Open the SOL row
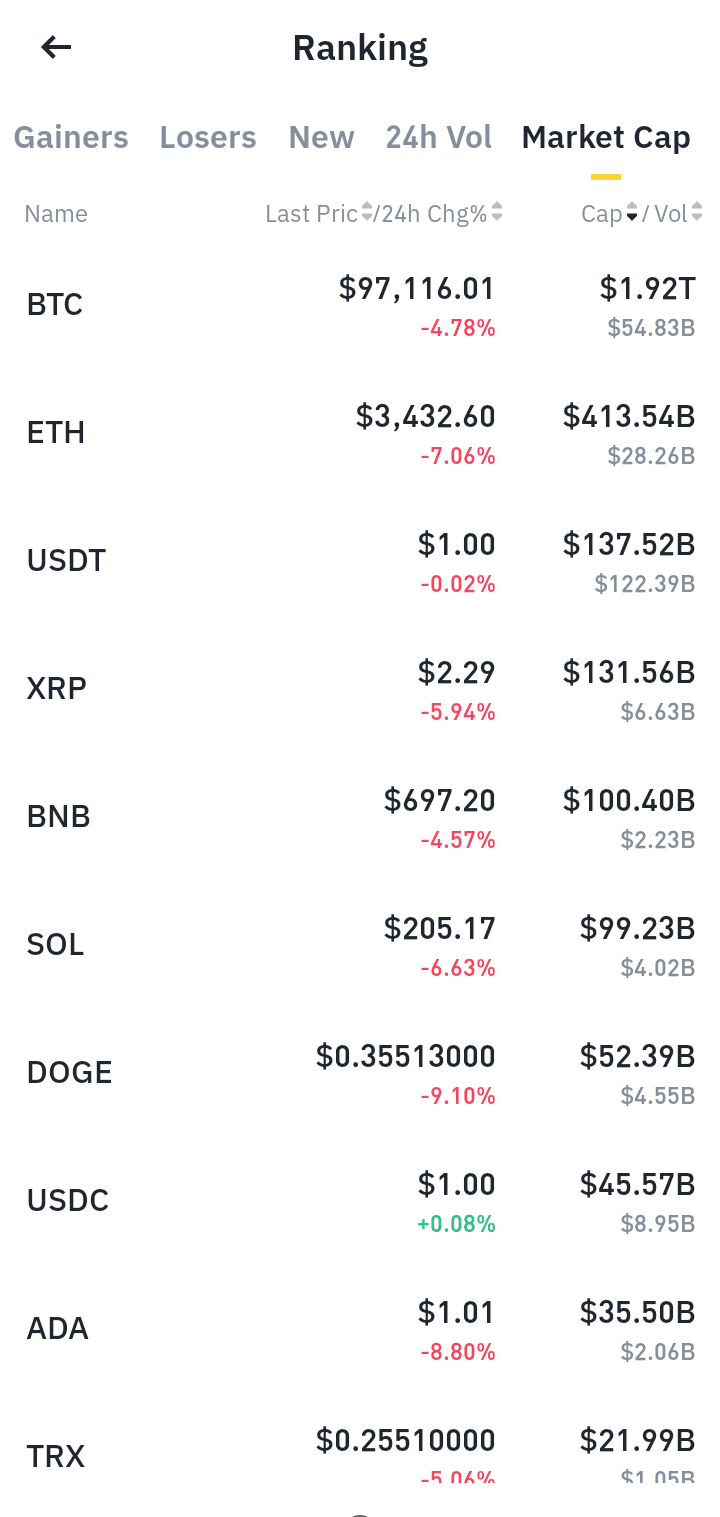Screen dimensions: 720x1517 pyautogui.click(x=360, y=944)
